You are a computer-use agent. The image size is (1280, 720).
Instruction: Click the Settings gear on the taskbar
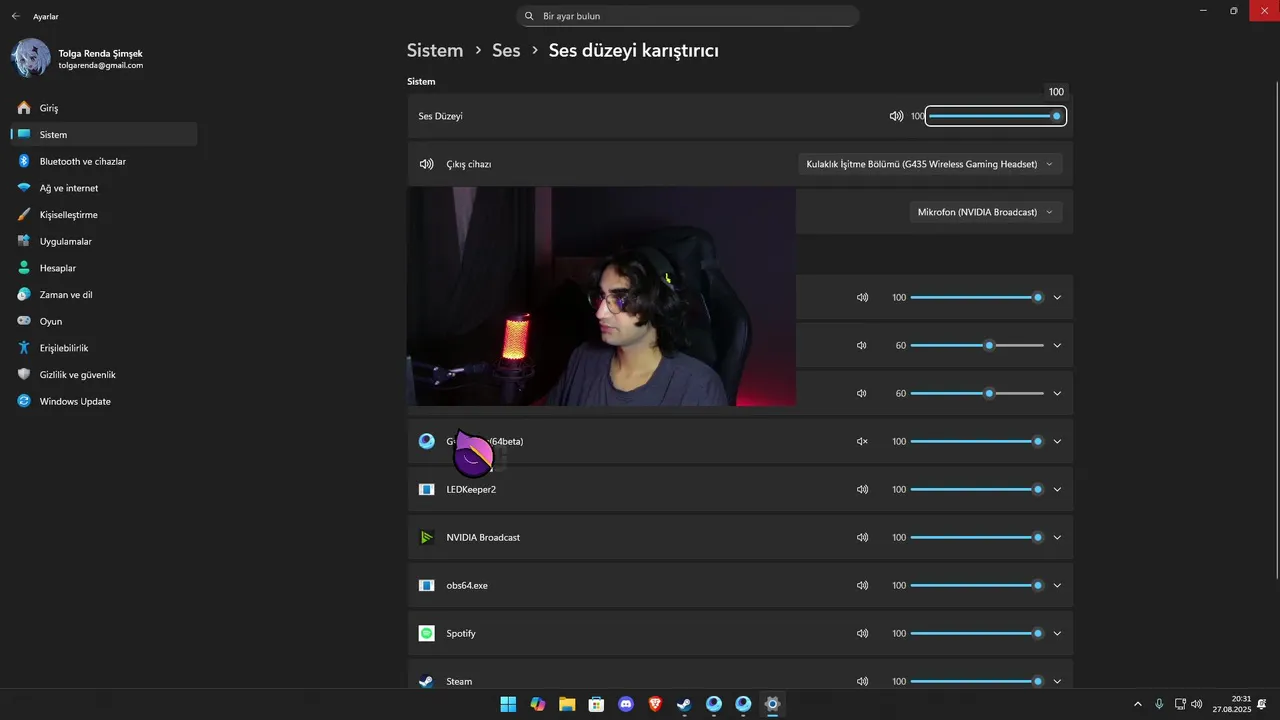tap(772, 704)
